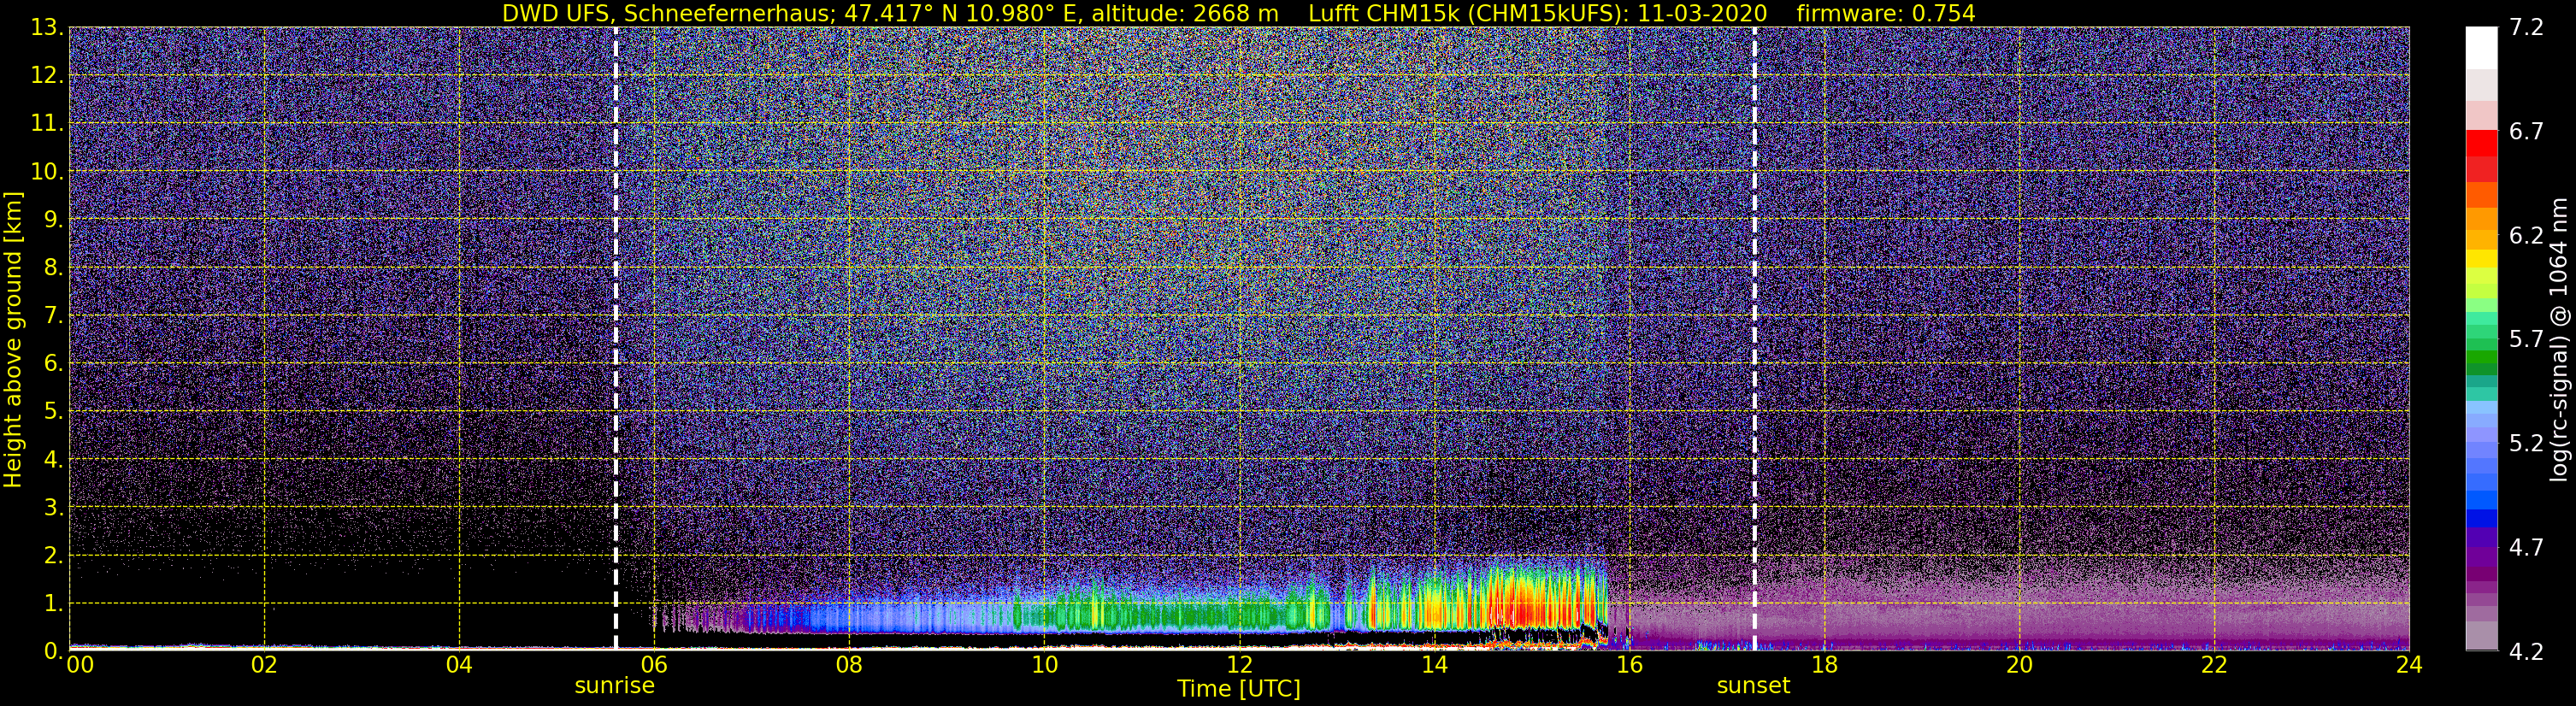Image resolution: width=2576 pixels, height=706 pixels.
Task: Click the 'Height above ground [km]' axis title
Action: [13, 340]
